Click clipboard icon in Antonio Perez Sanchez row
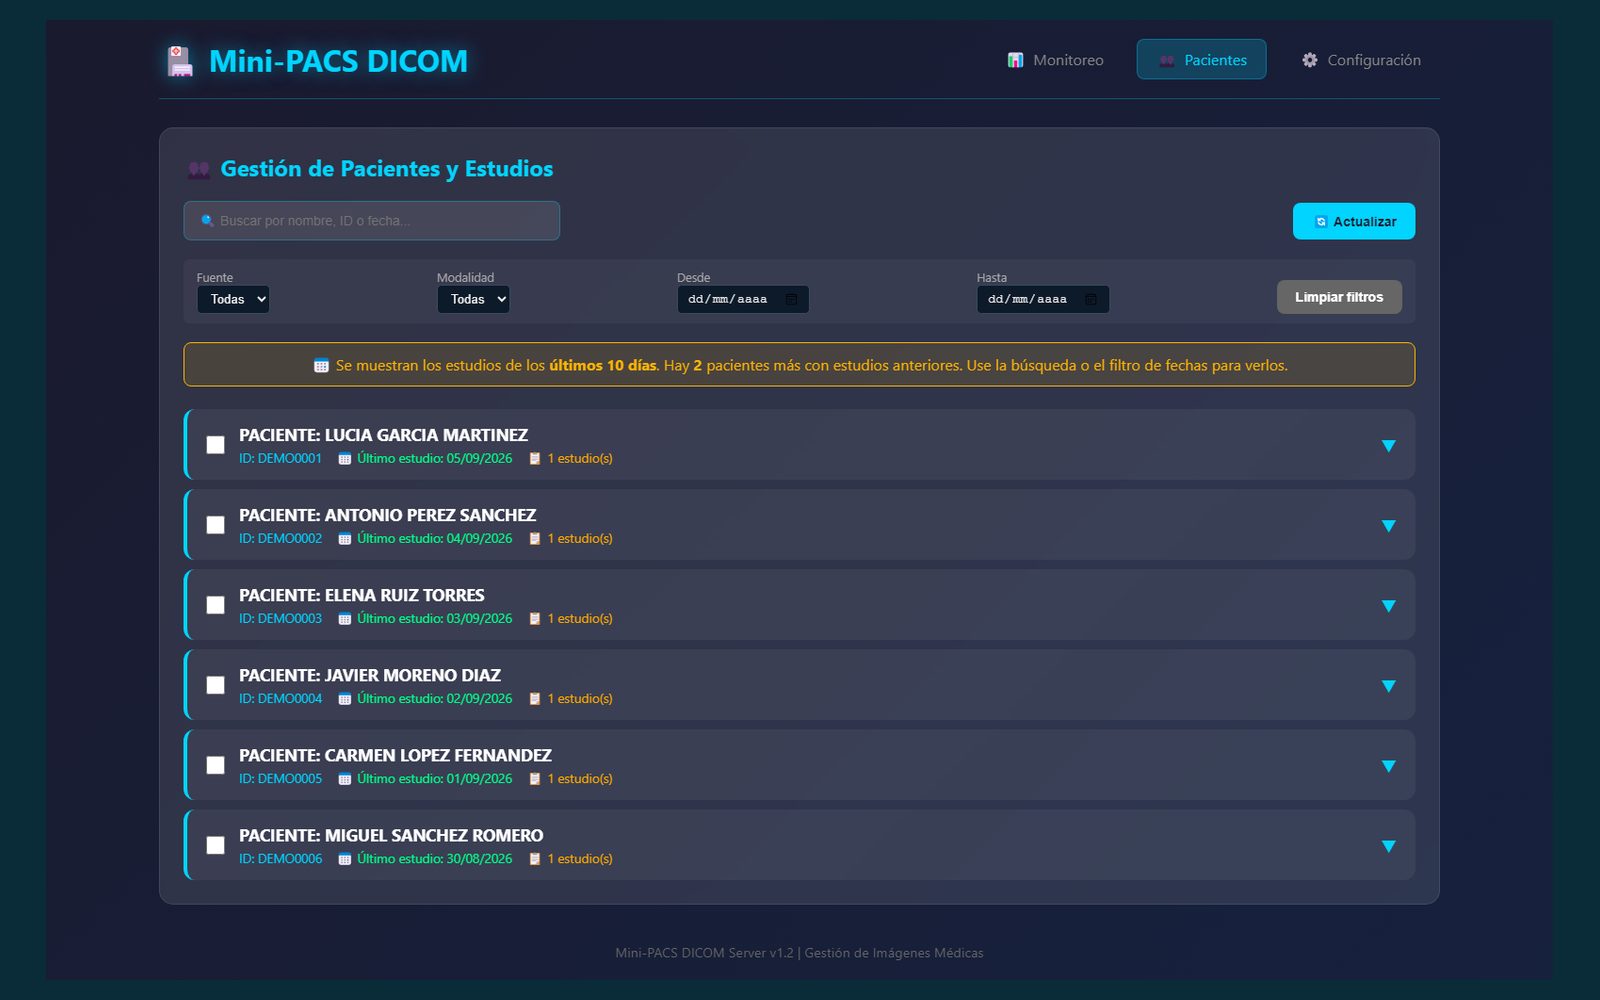The height and width of the screenshot is (1000, 1600). [535, 539]
